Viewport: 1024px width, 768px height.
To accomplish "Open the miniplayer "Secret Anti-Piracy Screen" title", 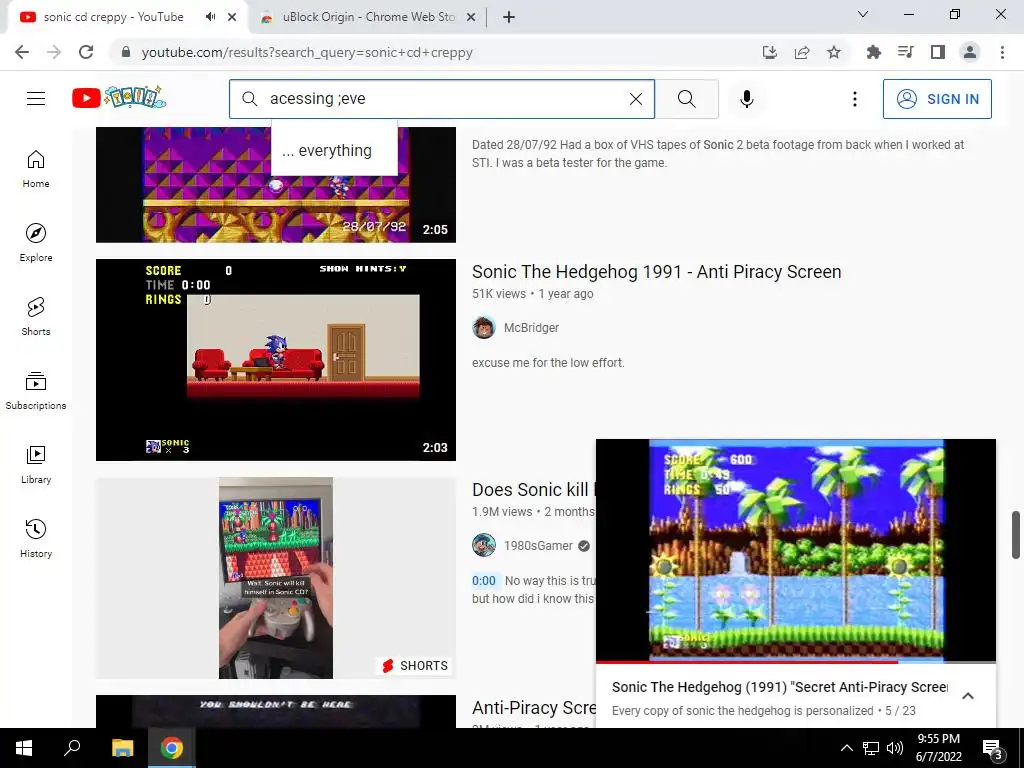I will [780, 687].
